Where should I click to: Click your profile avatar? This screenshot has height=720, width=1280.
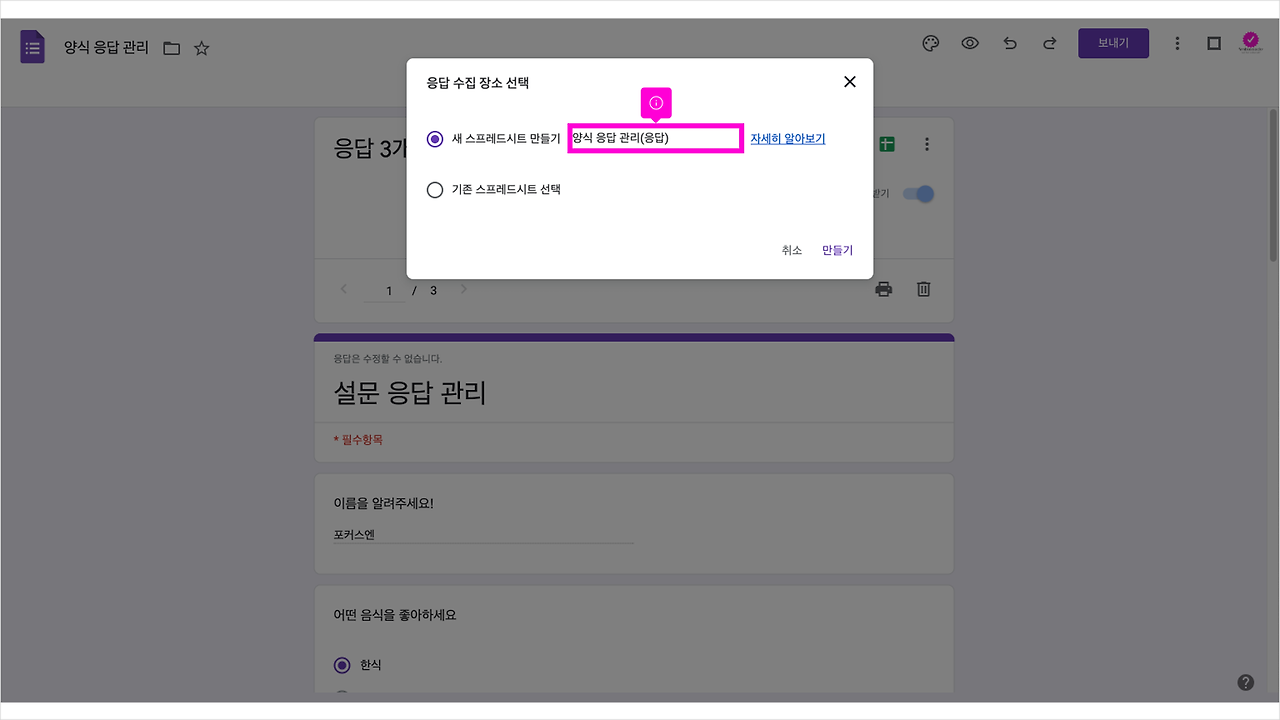pos(1249,41)
